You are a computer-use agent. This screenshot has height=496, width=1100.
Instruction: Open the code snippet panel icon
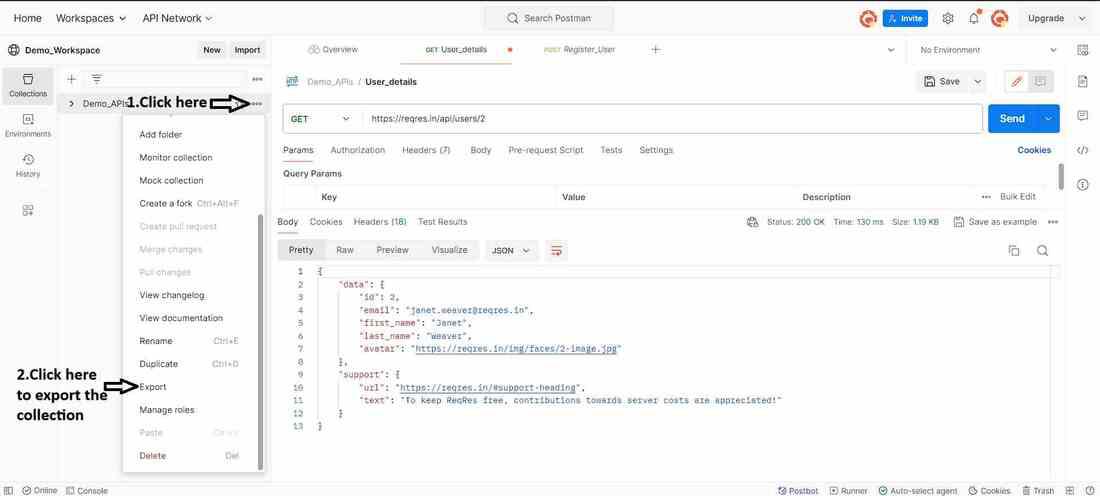1083,150
